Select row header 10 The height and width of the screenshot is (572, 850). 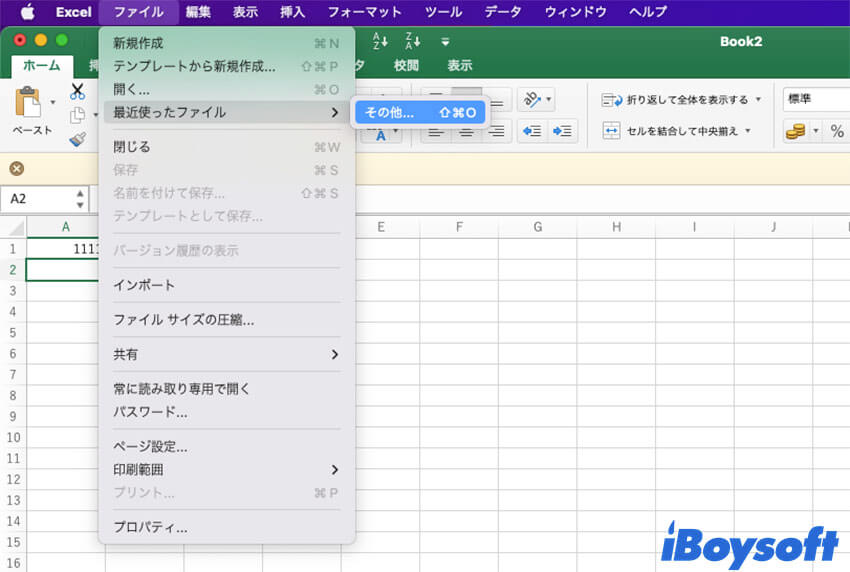coord(13,438)
